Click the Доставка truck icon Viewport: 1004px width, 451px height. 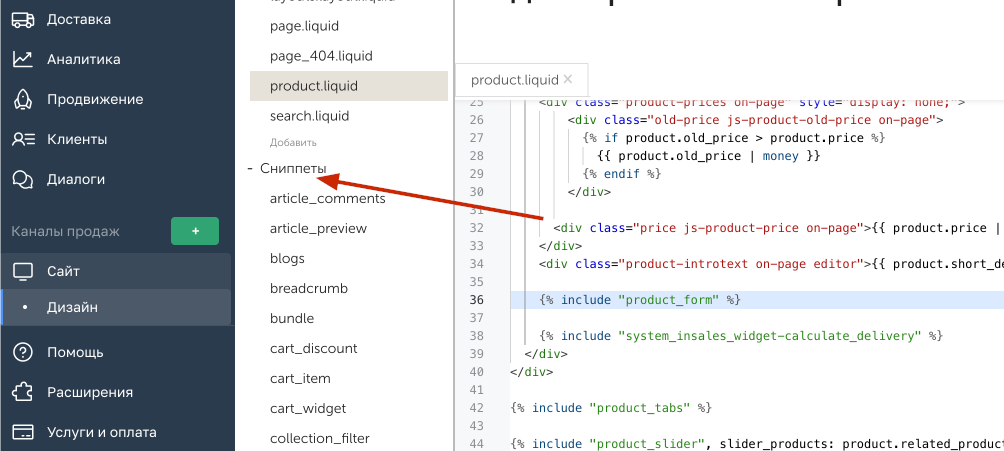23,20
